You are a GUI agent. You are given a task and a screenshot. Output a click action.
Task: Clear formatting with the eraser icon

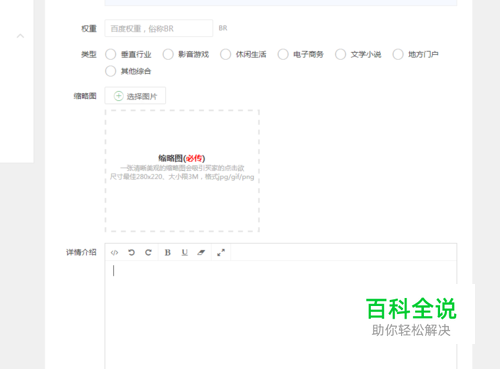(201, 253)
